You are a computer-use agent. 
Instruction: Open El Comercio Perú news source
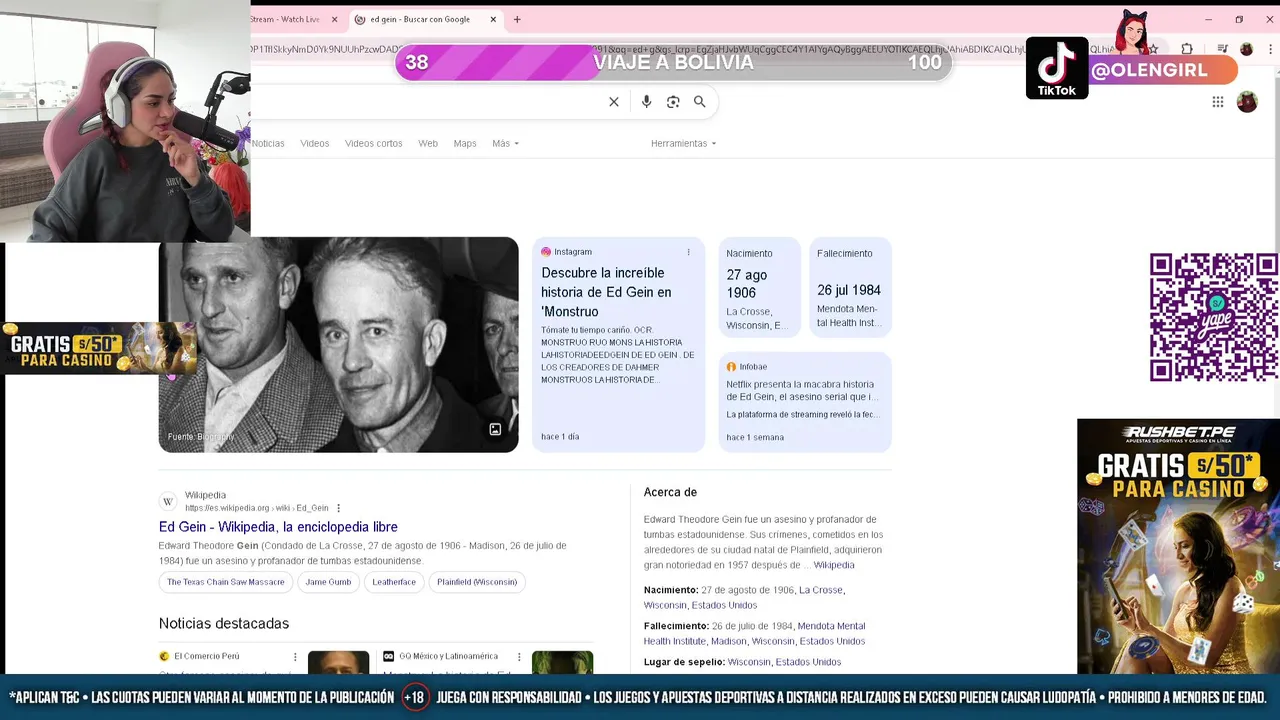pos(207,657)
